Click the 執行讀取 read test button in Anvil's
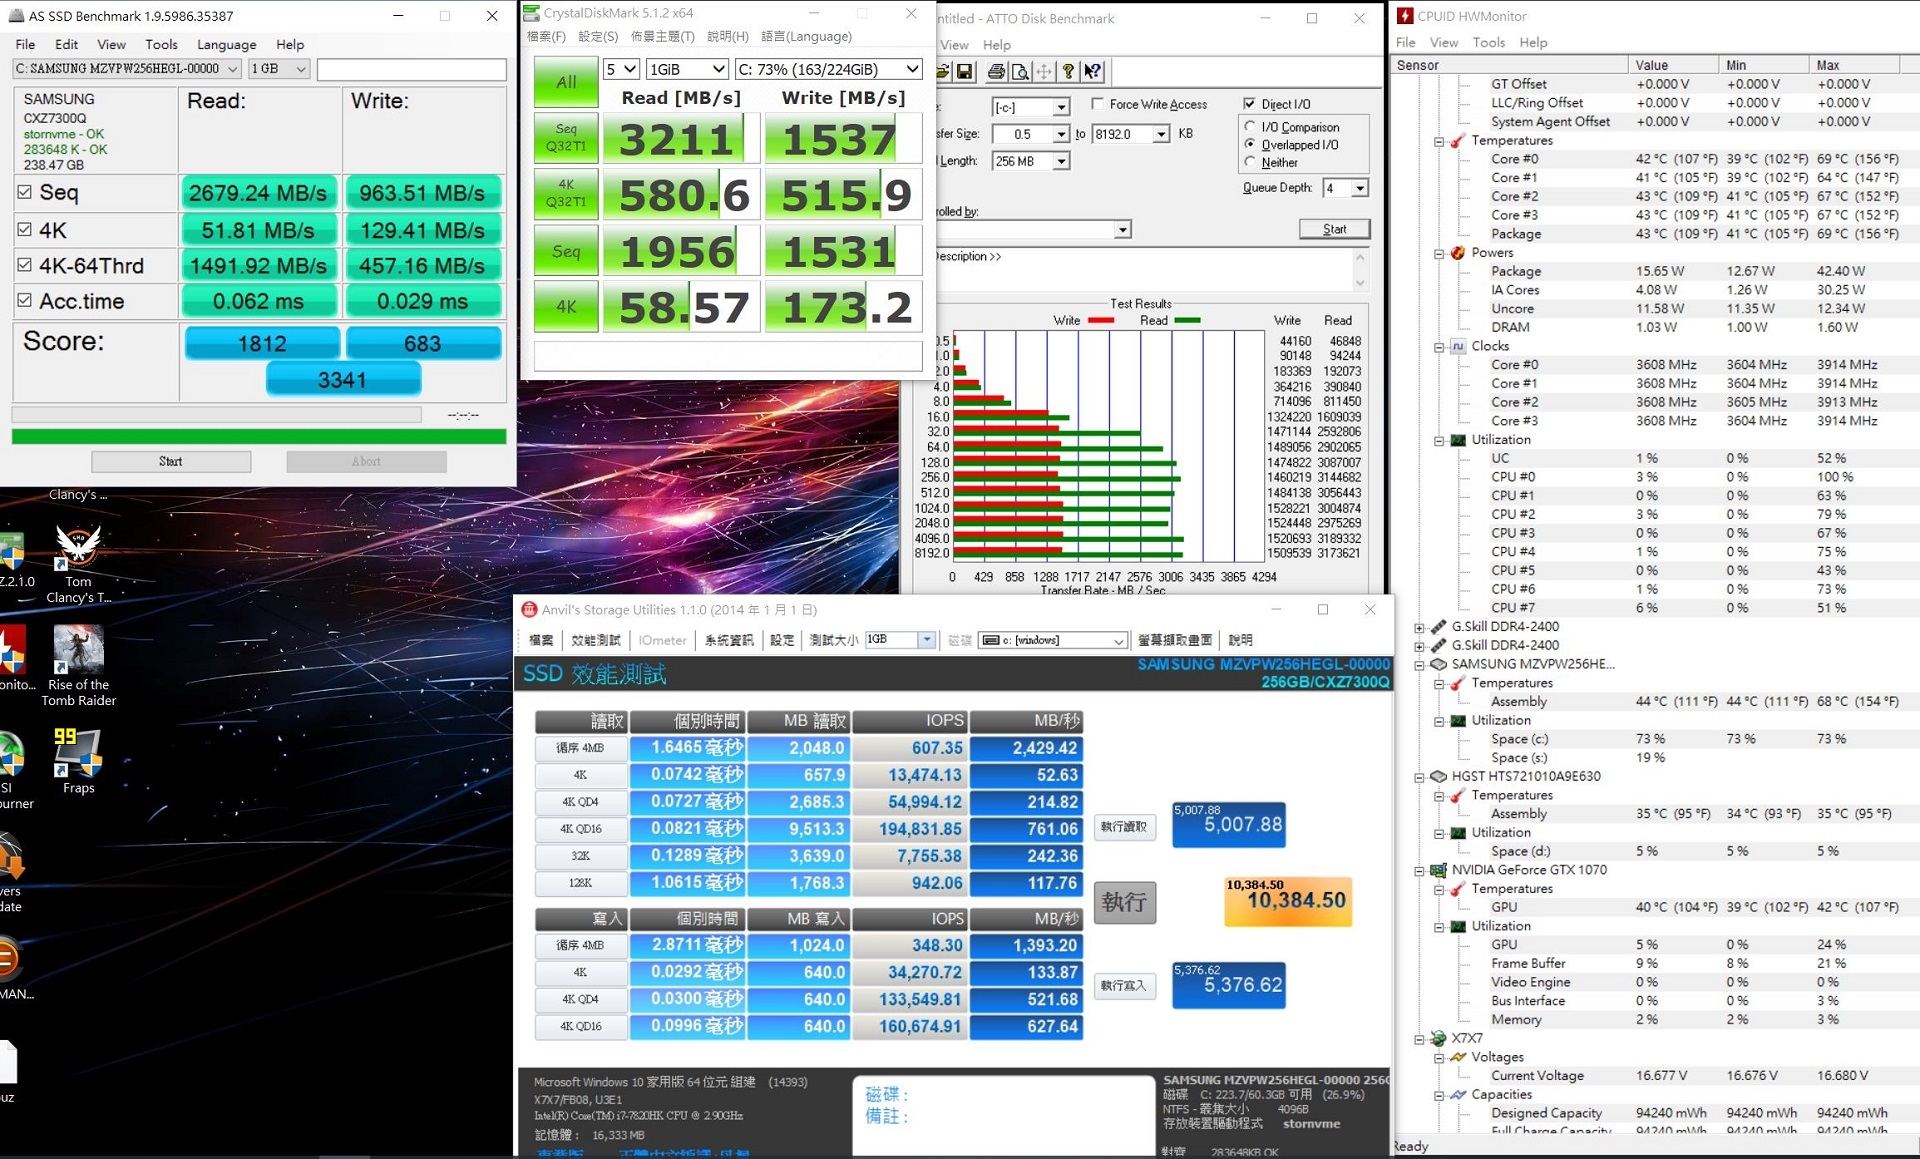Viewport: 1920px width, 1159px height. pyautogui.click(x=1125, y=827)
